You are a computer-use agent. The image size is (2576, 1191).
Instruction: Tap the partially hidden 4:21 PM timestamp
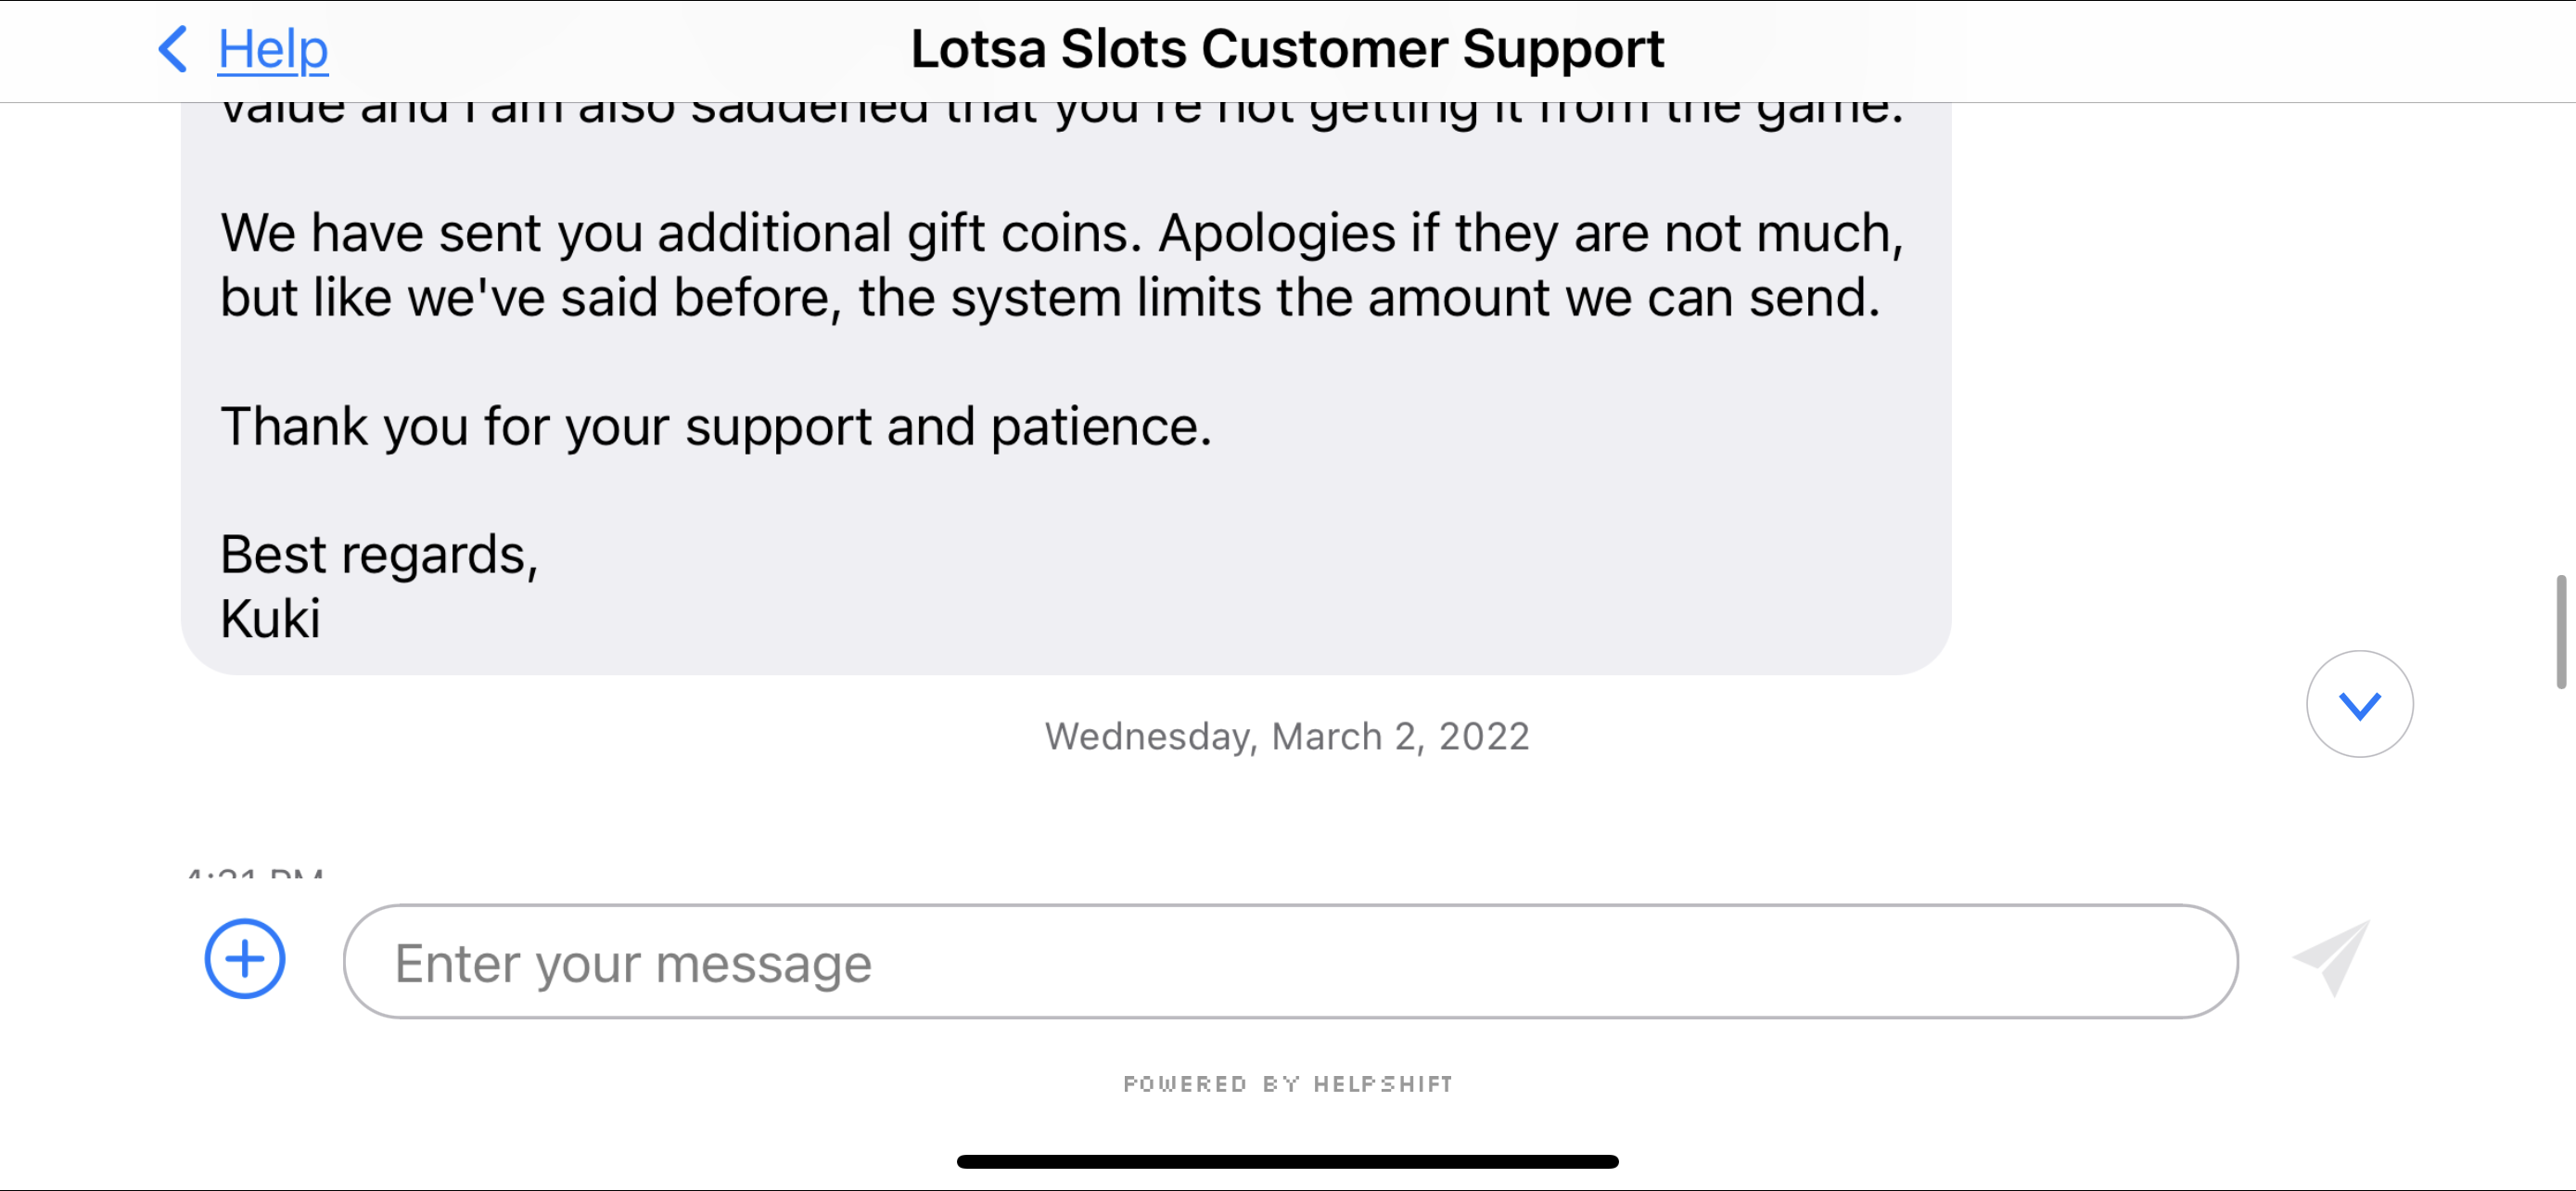point(255,873)
